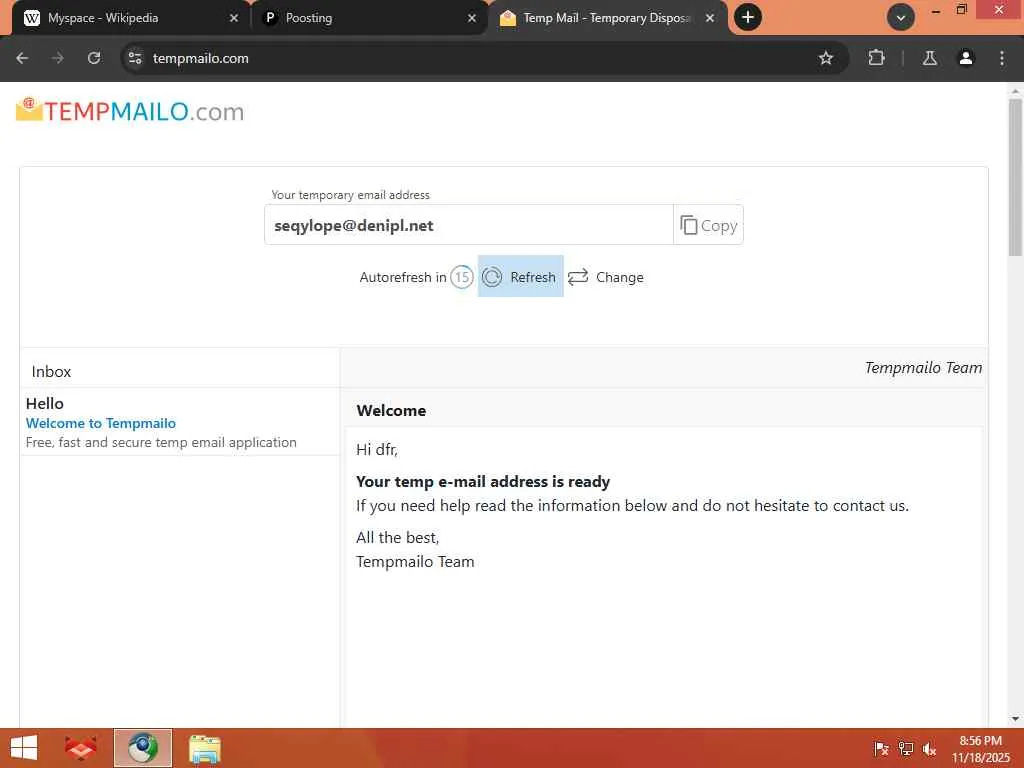Click the Welcome email subject
This screenshot has height=768, width=1024.
point(391,411)
